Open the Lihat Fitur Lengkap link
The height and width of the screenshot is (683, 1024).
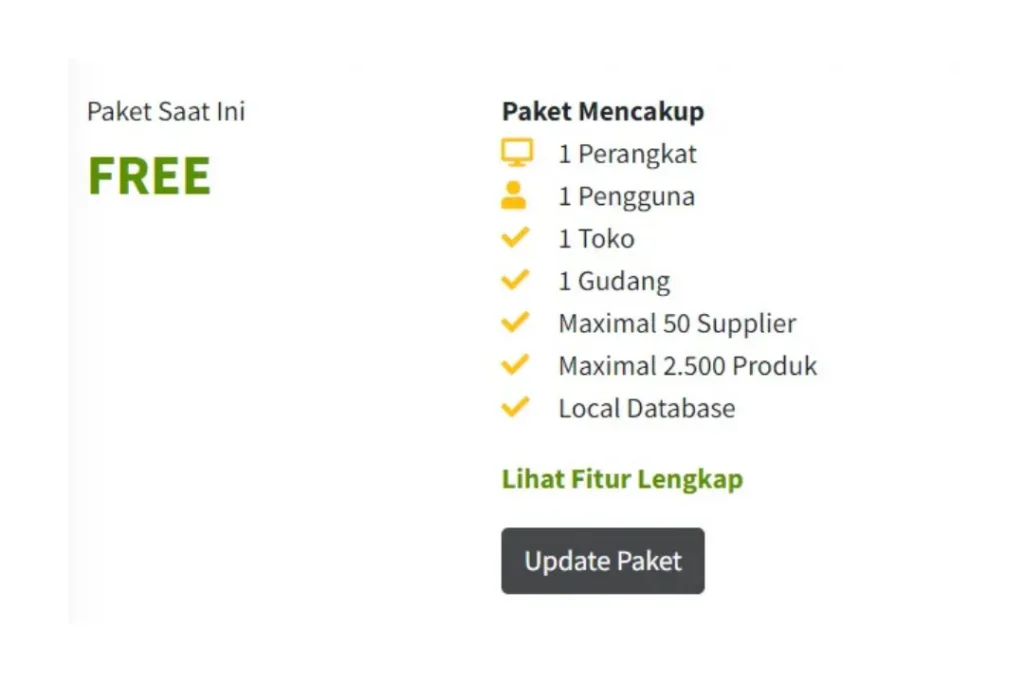click(x=622, y=479)
